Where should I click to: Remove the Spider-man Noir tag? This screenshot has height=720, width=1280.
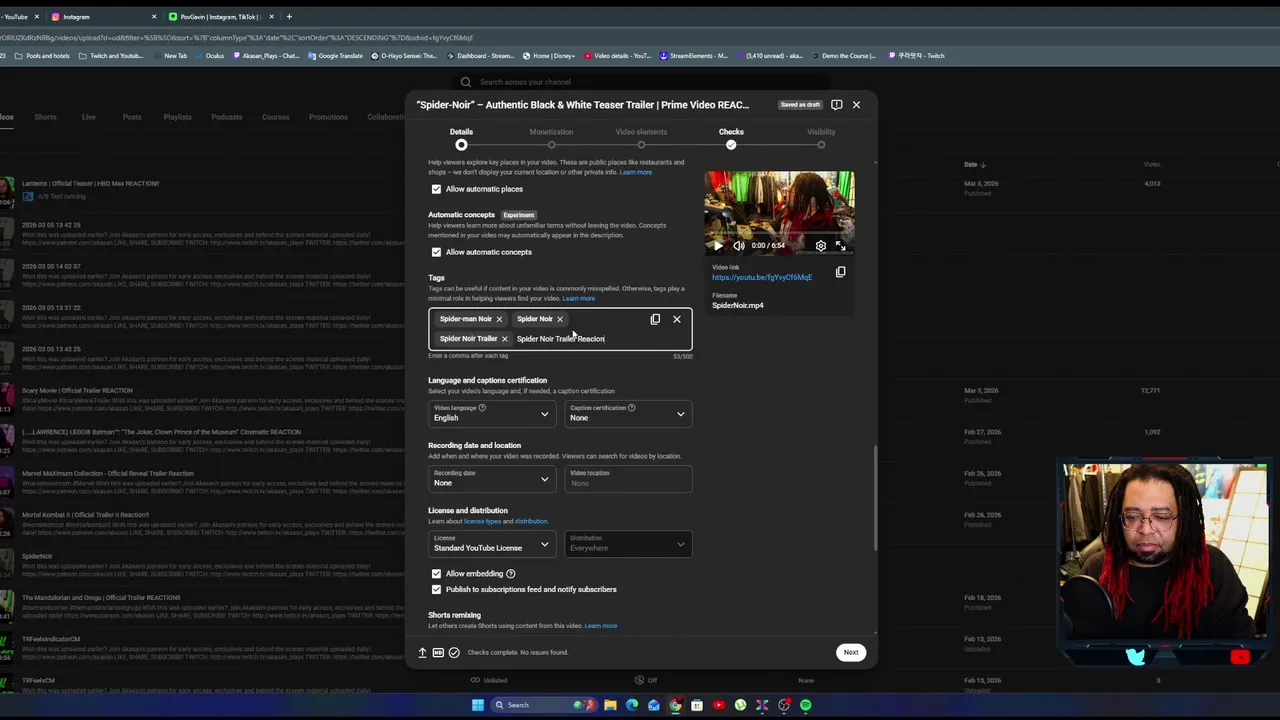pos(499,319)
